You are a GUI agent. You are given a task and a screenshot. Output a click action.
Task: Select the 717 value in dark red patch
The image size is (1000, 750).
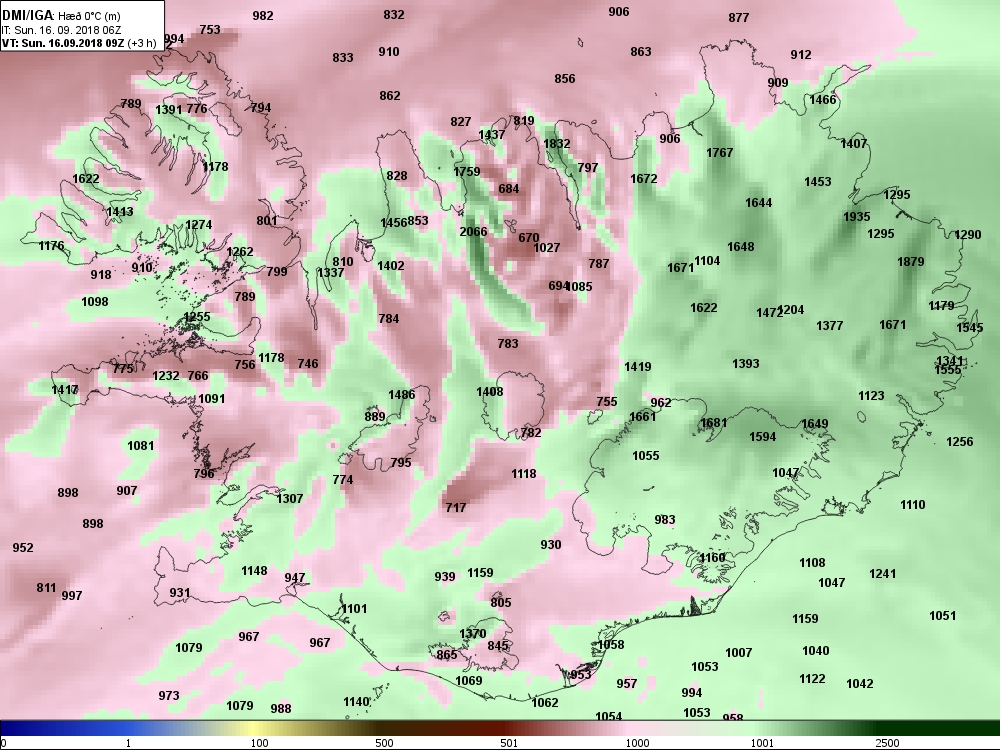455,508
